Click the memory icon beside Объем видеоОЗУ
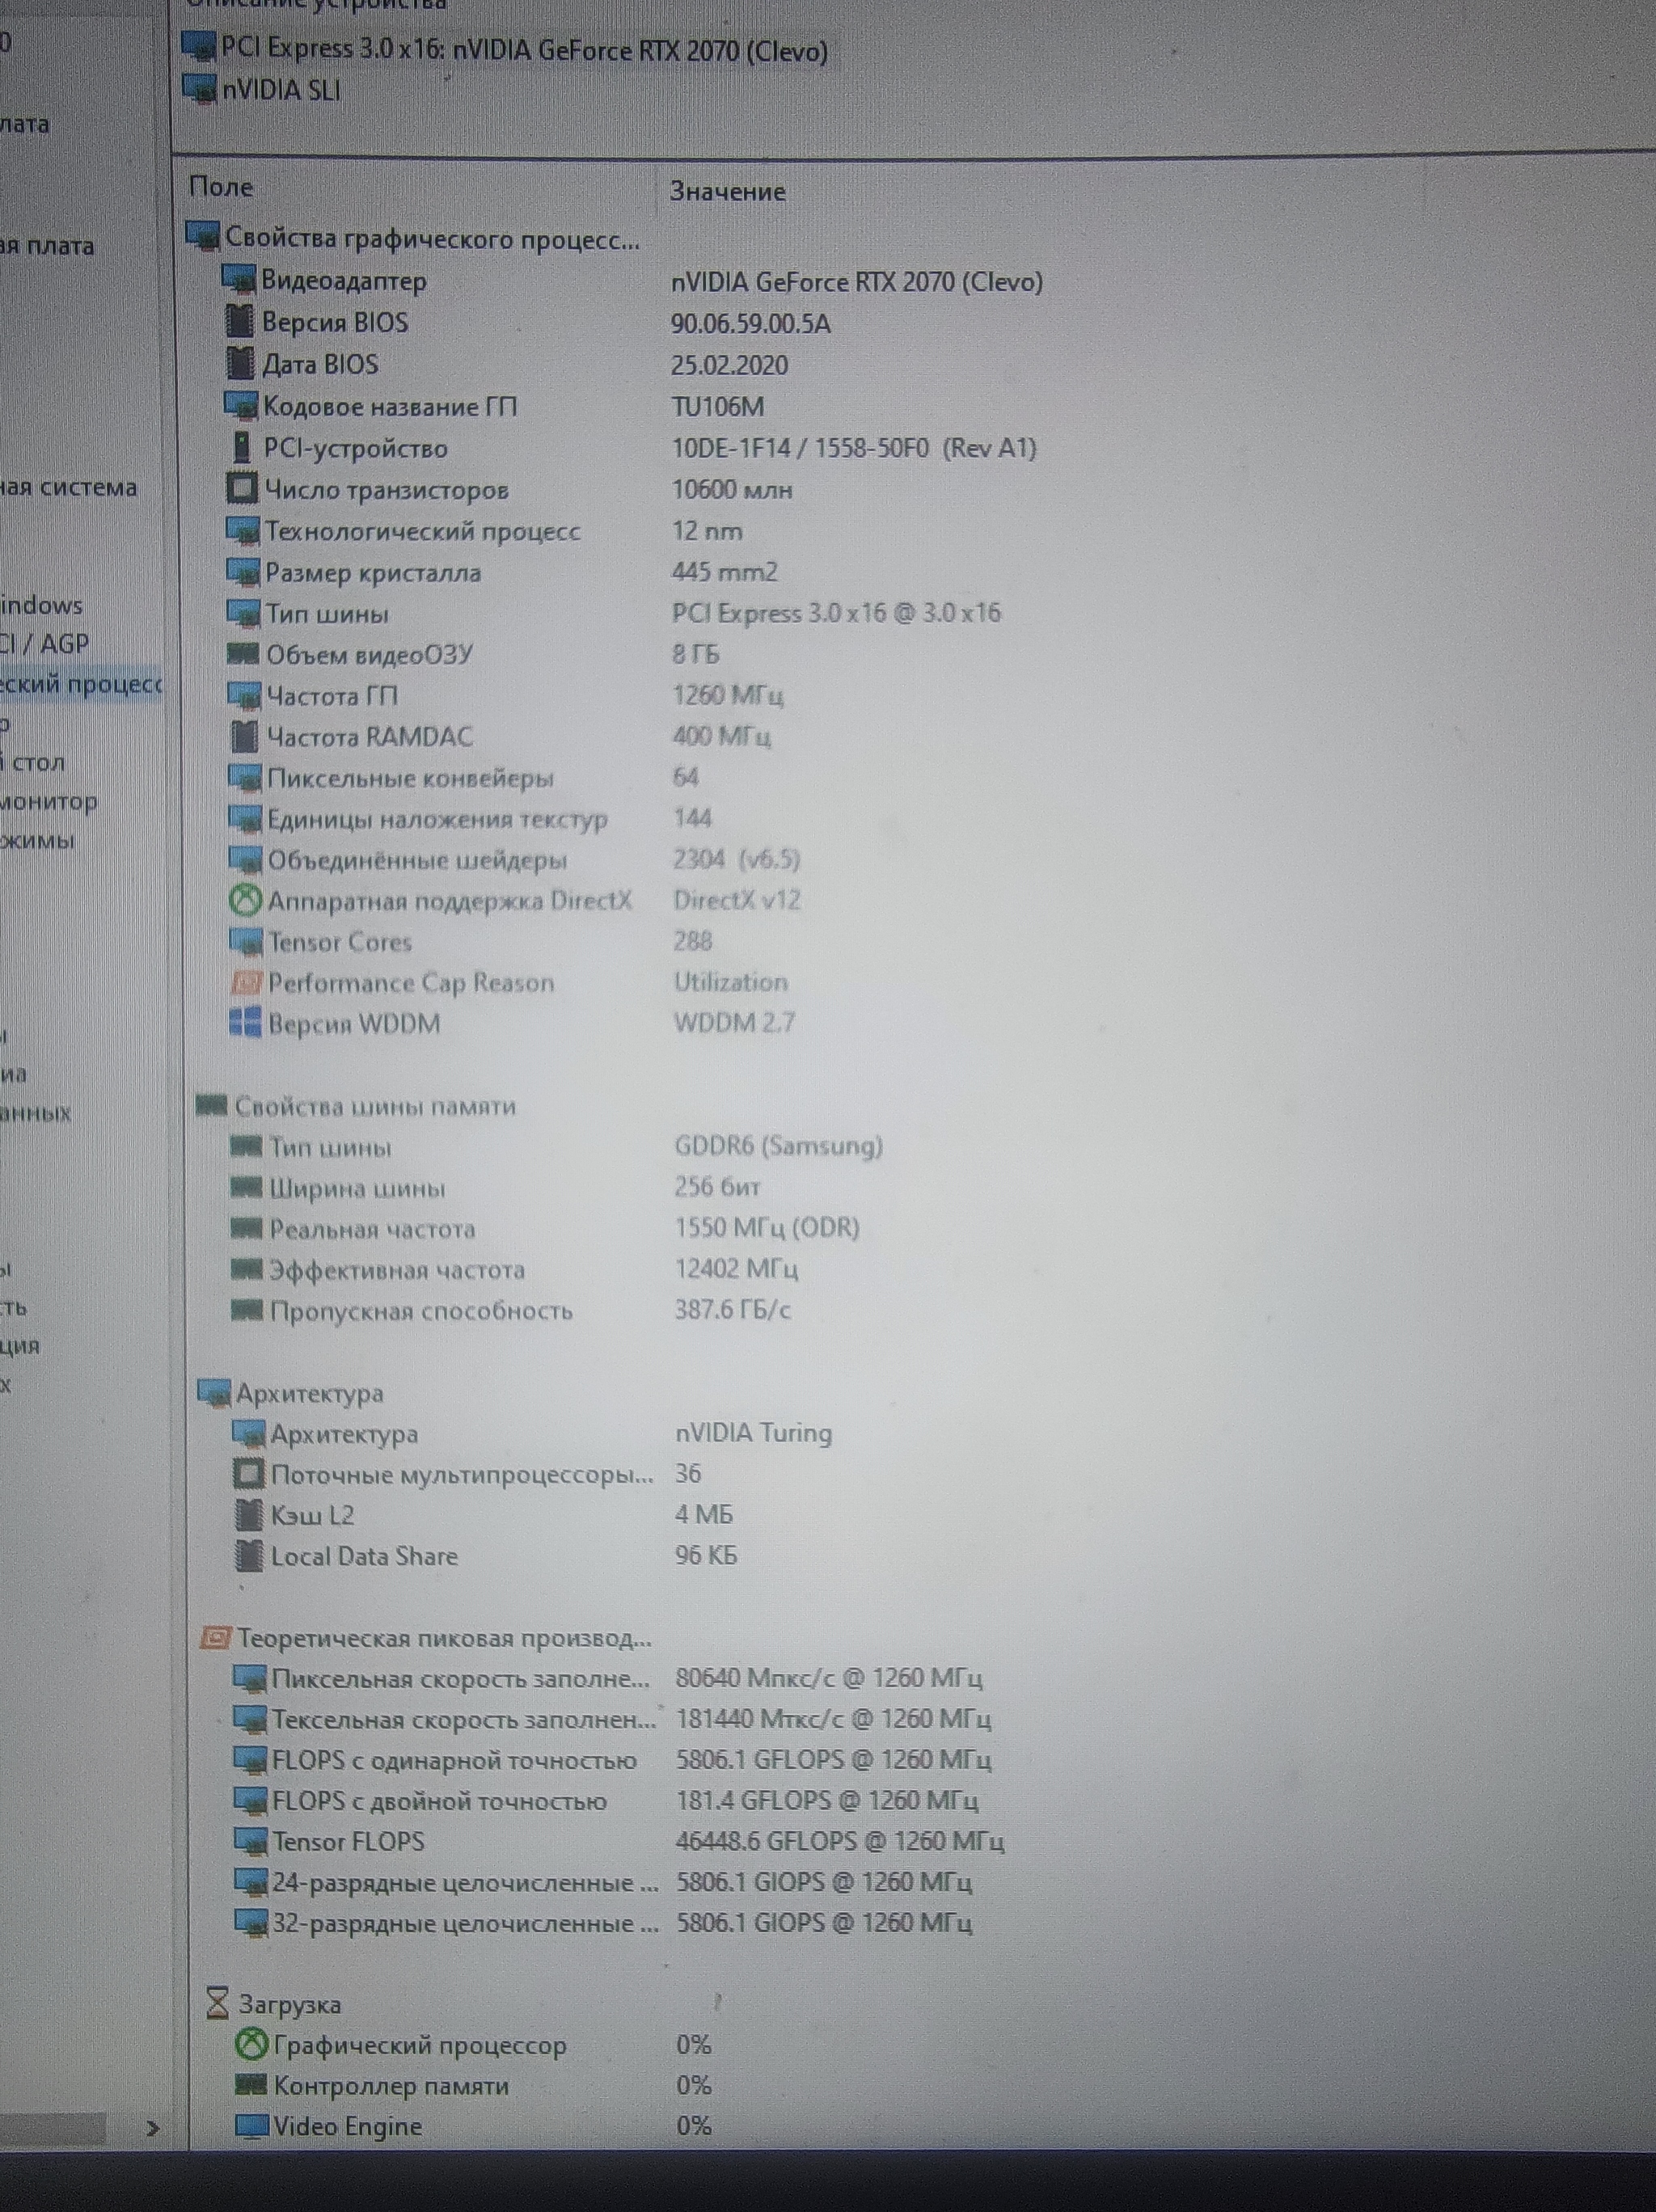The image size is (1656, 2212). [244, 654]
